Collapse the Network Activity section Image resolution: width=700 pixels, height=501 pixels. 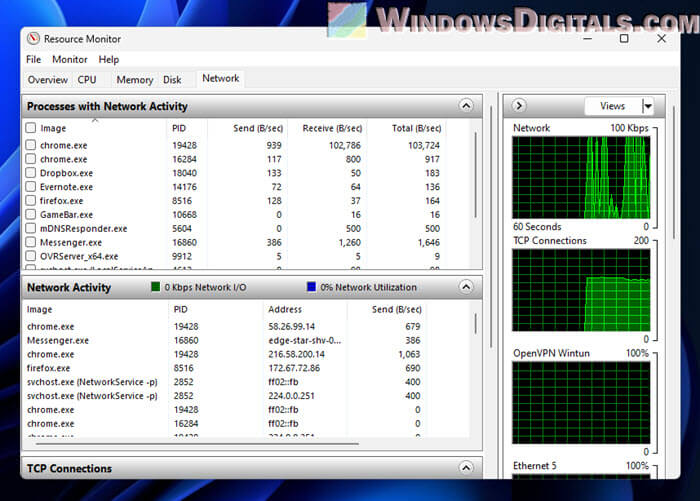click(466, 287)
